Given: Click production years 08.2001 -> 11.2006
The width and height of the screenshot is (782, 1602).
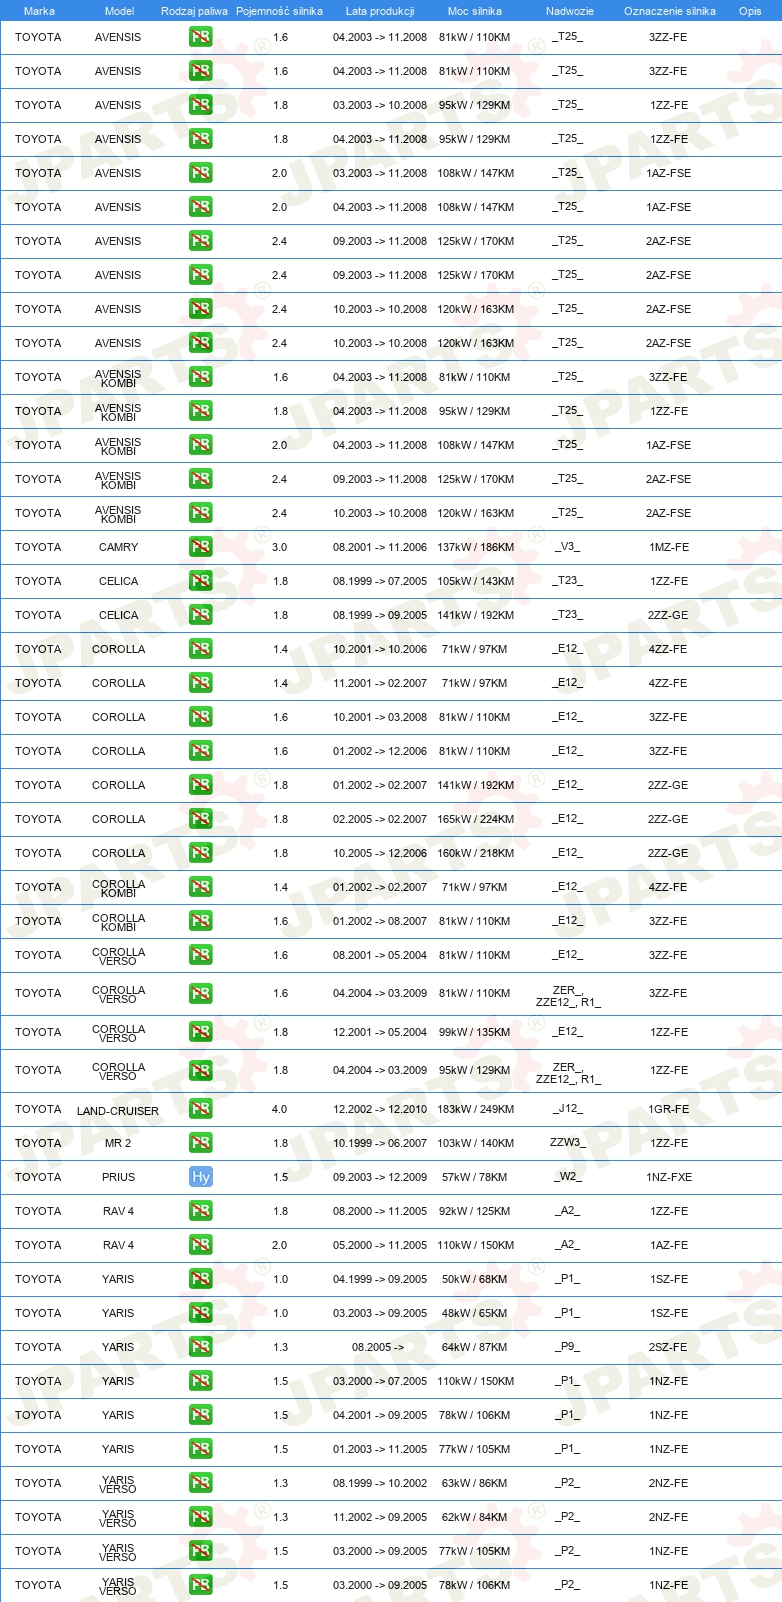Looking at the screenshot, I should (x=380, y=547).
